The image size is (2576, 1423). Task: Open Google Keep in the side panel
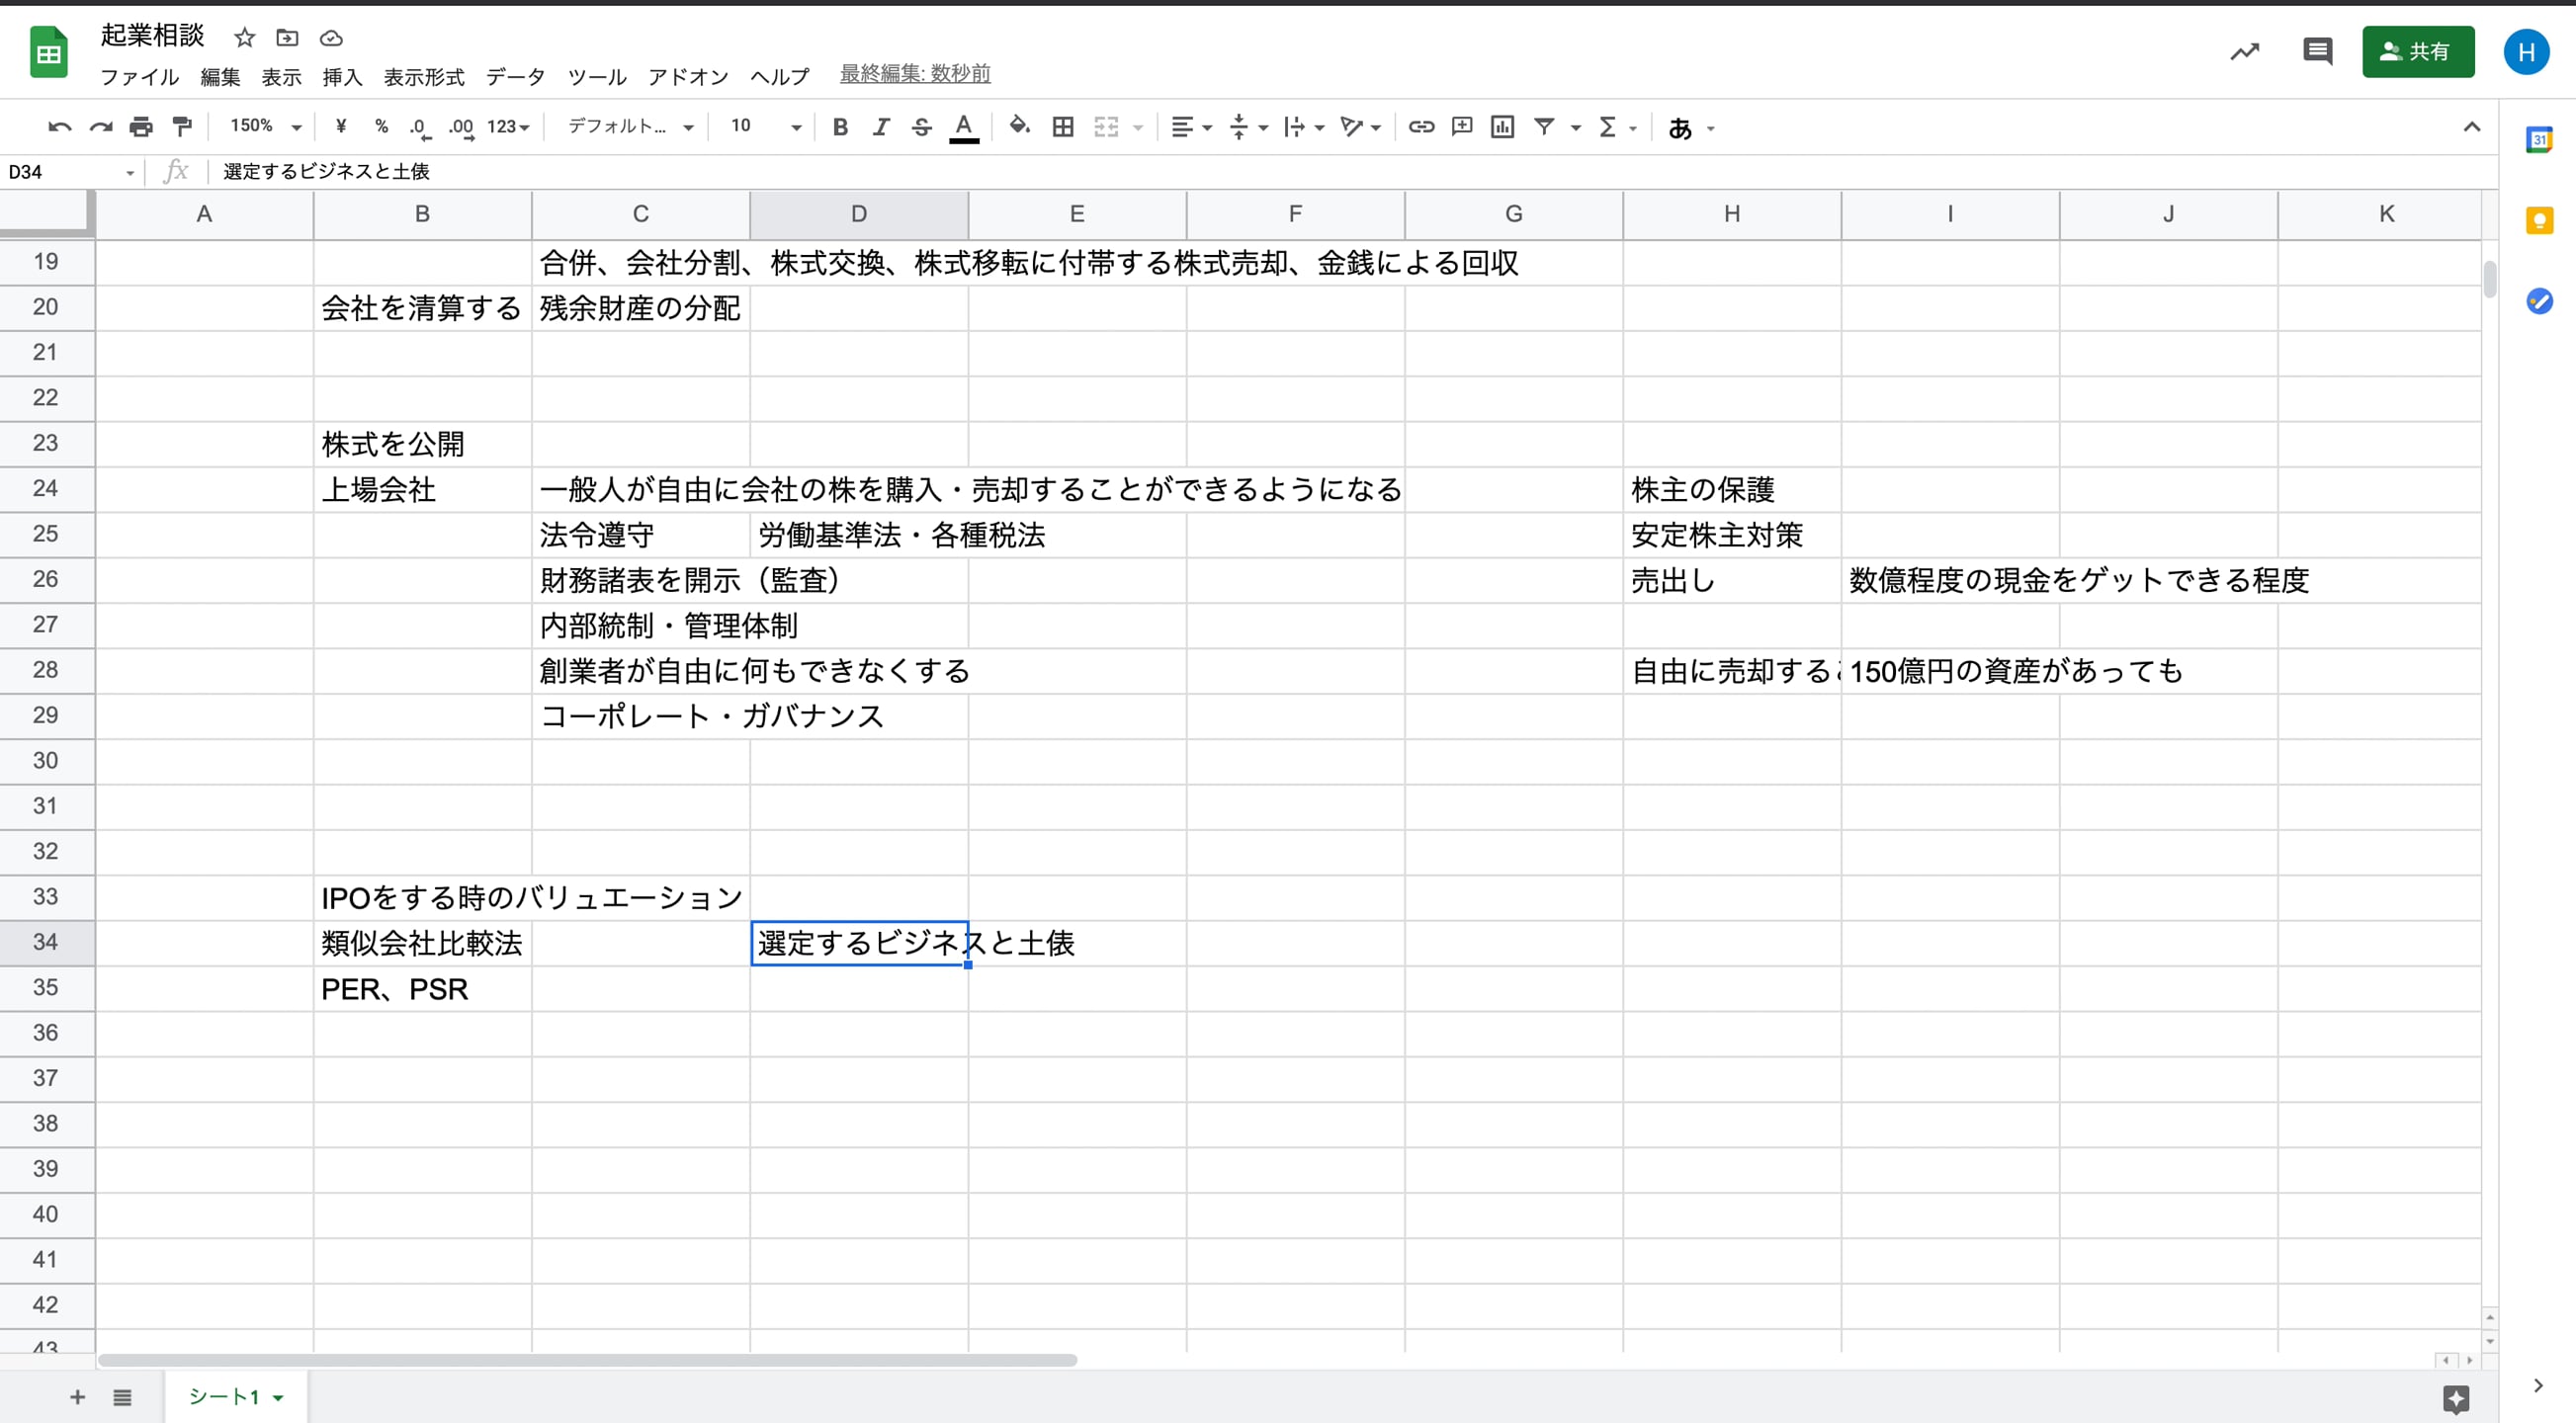coord(2539,221)
